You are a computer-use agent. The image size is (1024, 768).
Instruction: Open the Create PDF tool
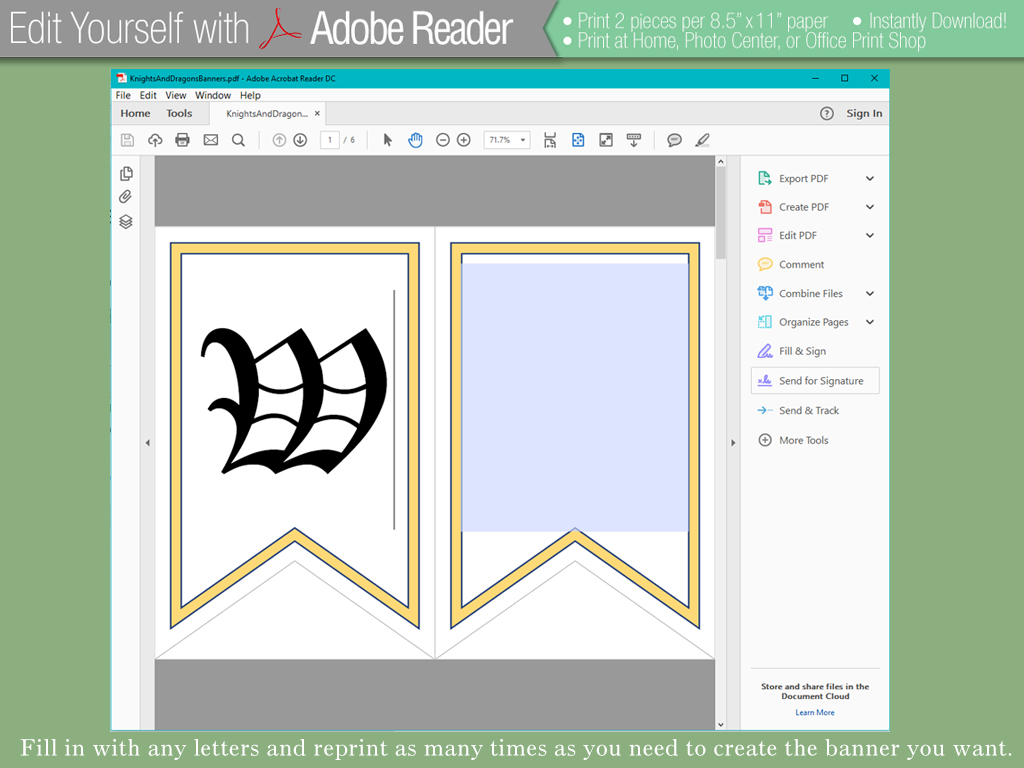[x=803, y=207]
